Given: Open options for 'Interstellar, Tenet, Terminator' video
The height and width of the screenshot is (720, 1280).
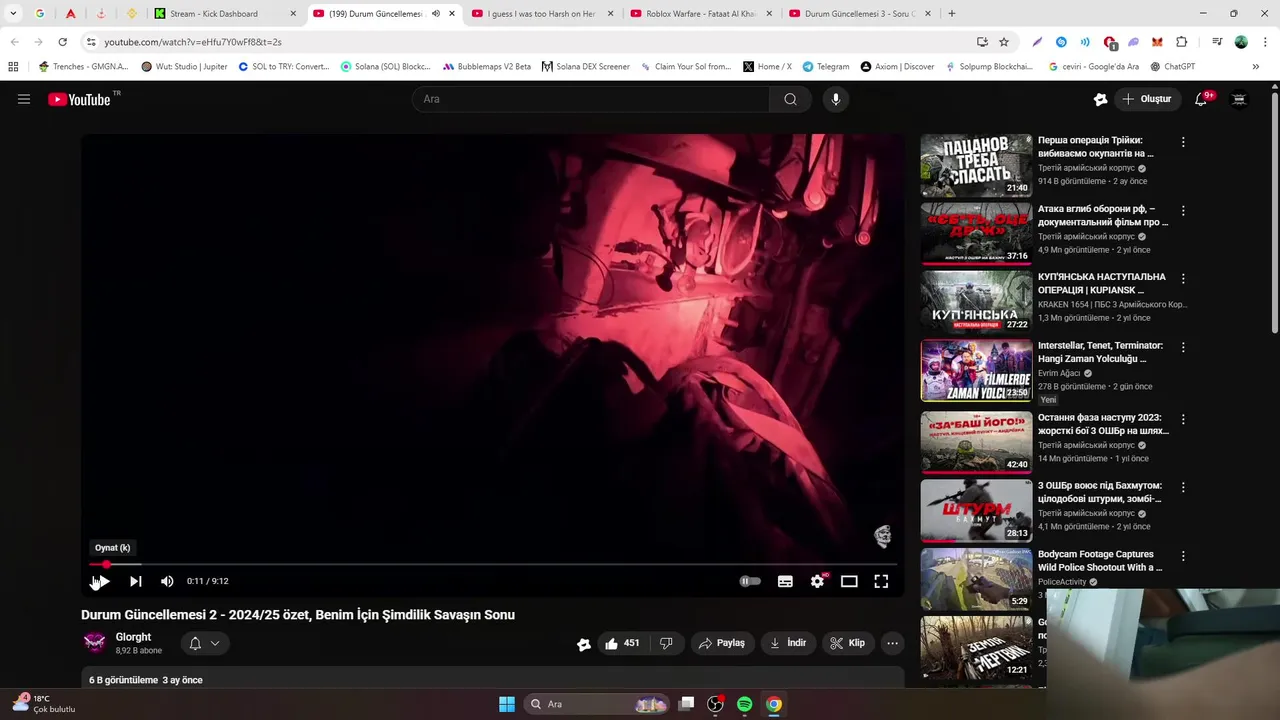Looking at the screenshot, I should [x=1183, y=347].
